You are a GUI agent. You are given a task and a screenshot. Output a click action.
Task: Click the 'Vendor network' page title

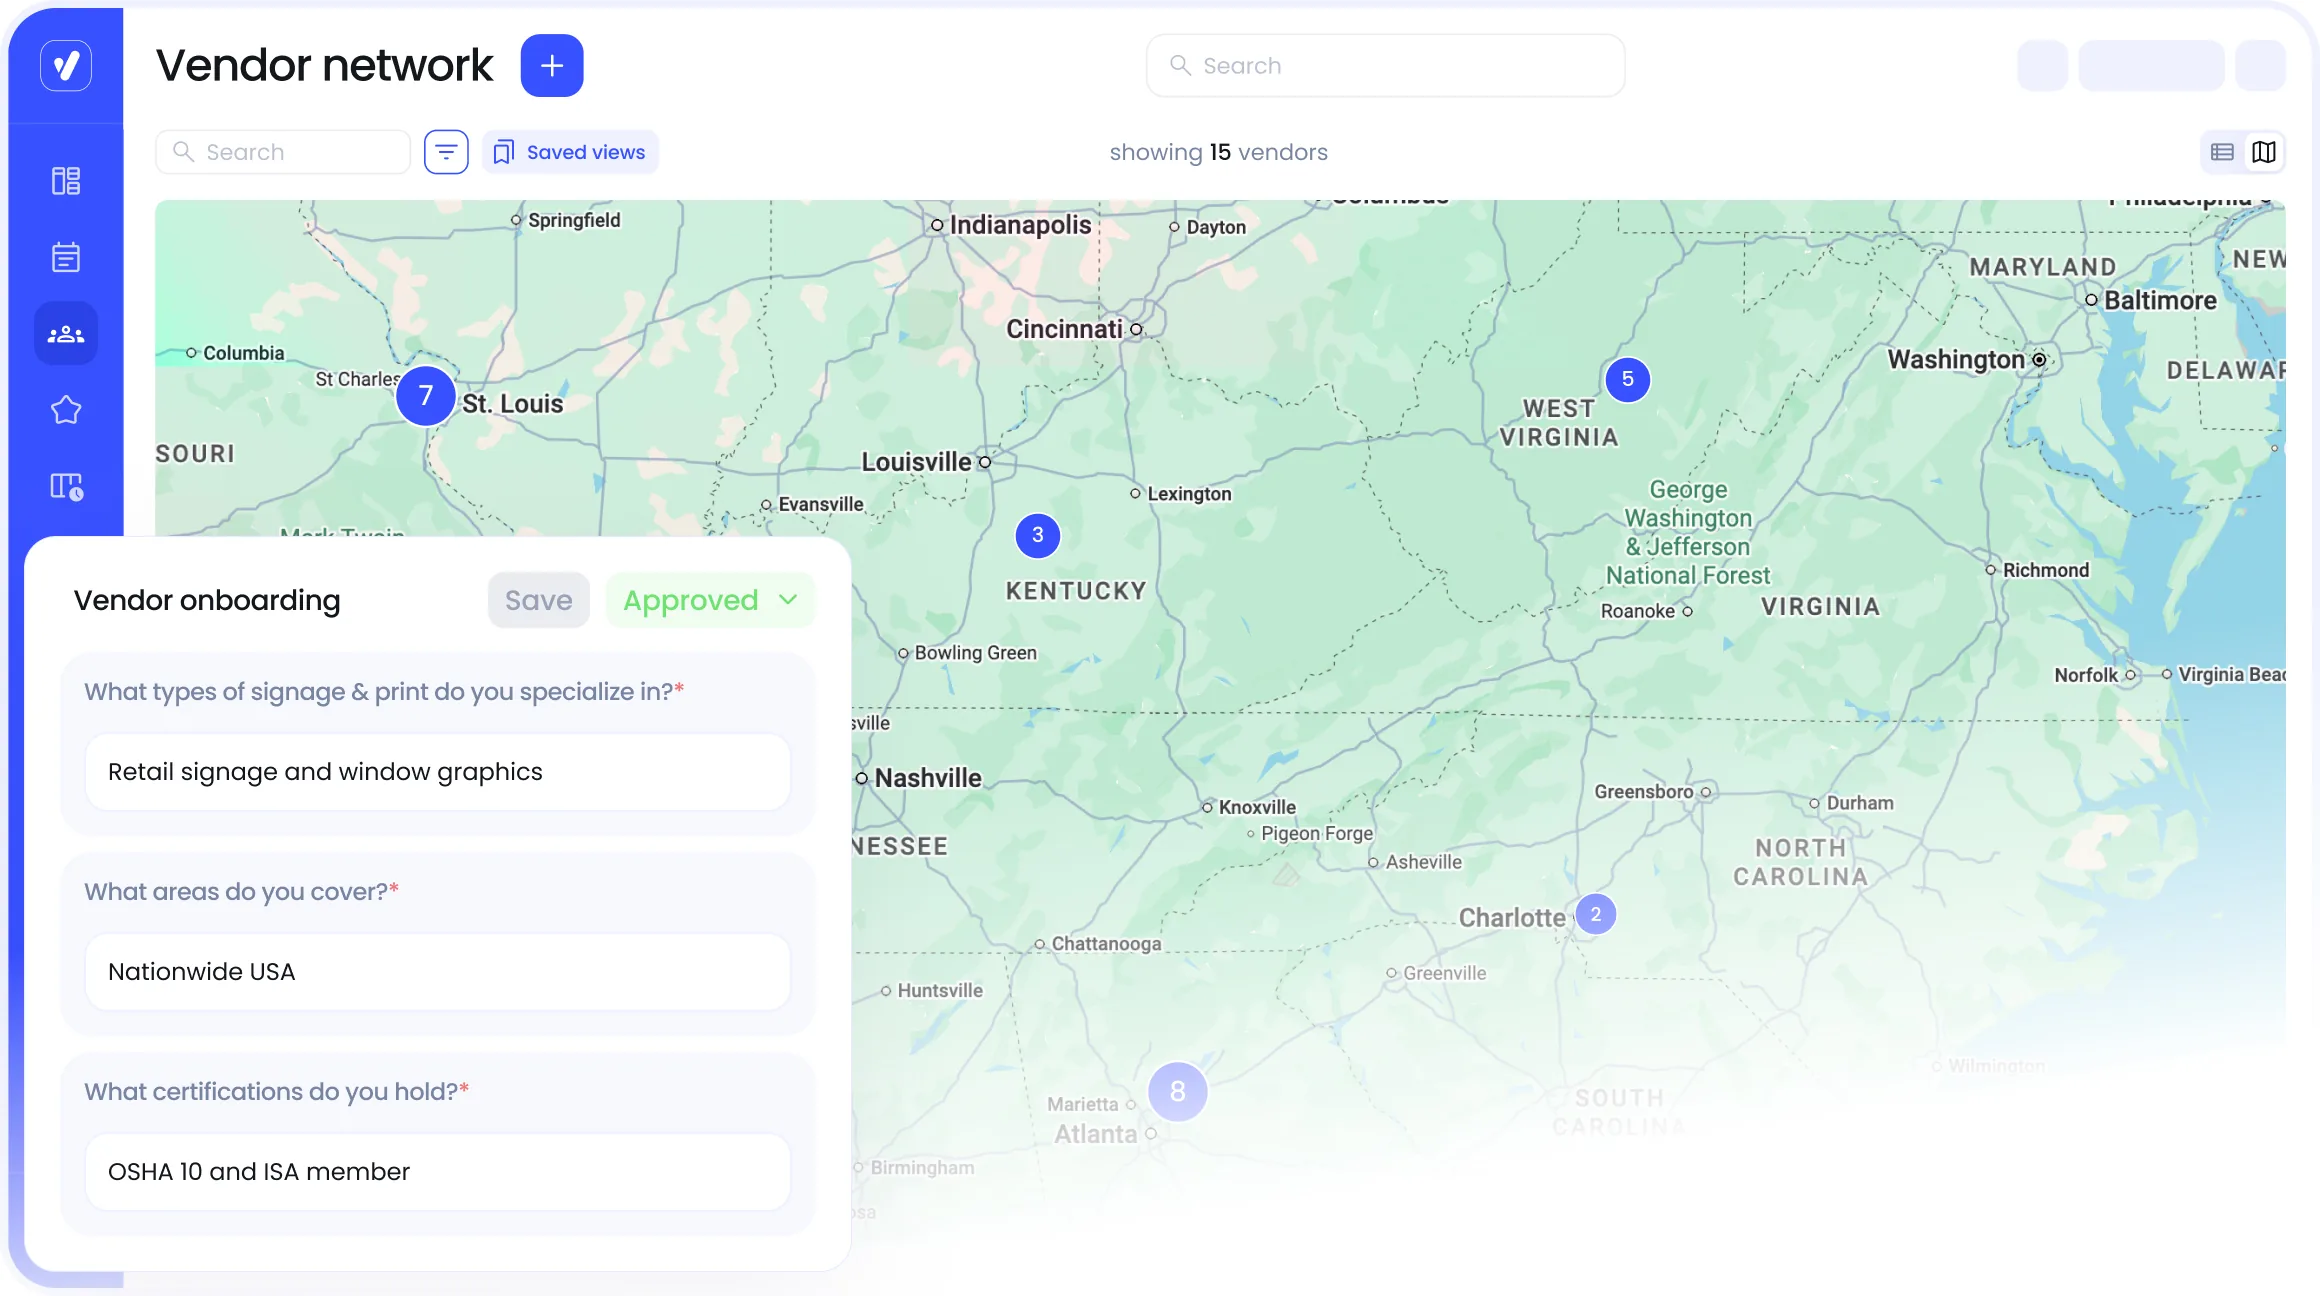click(324, 66)
